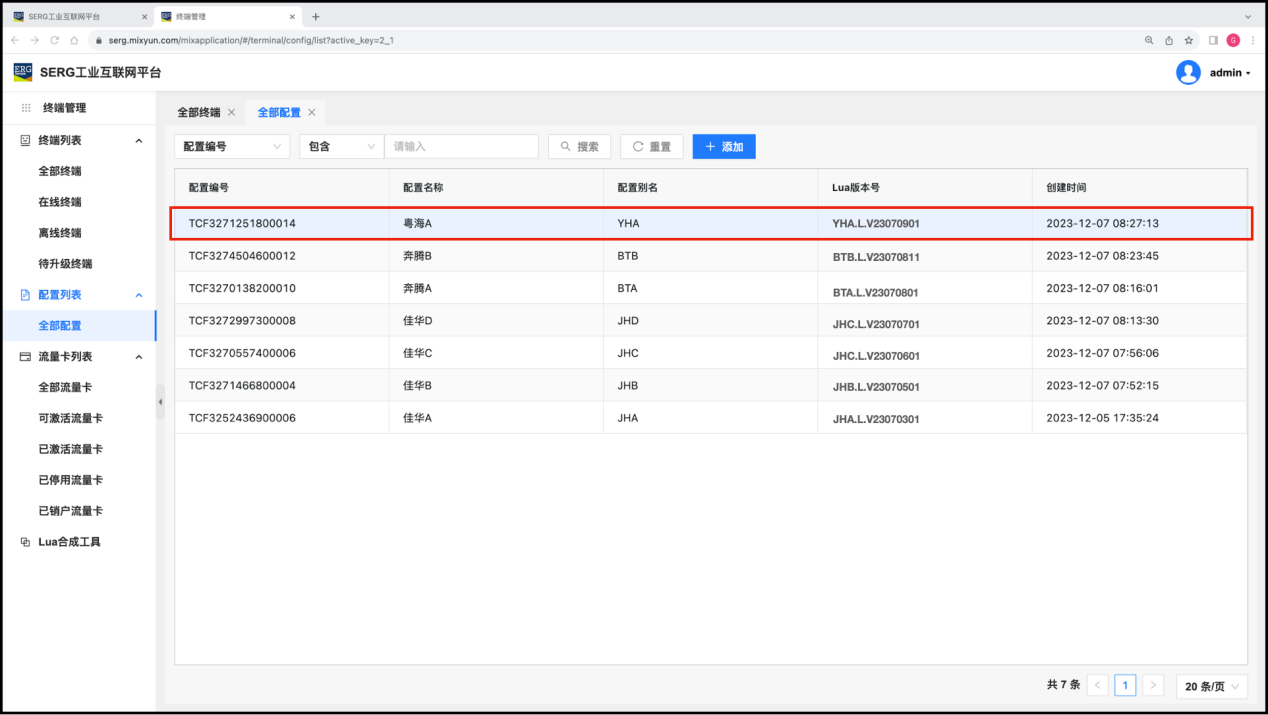The image size is (1268, 715).
Task: Click the Lua合成工具 sidebar item
Action: tap(69, 542)
